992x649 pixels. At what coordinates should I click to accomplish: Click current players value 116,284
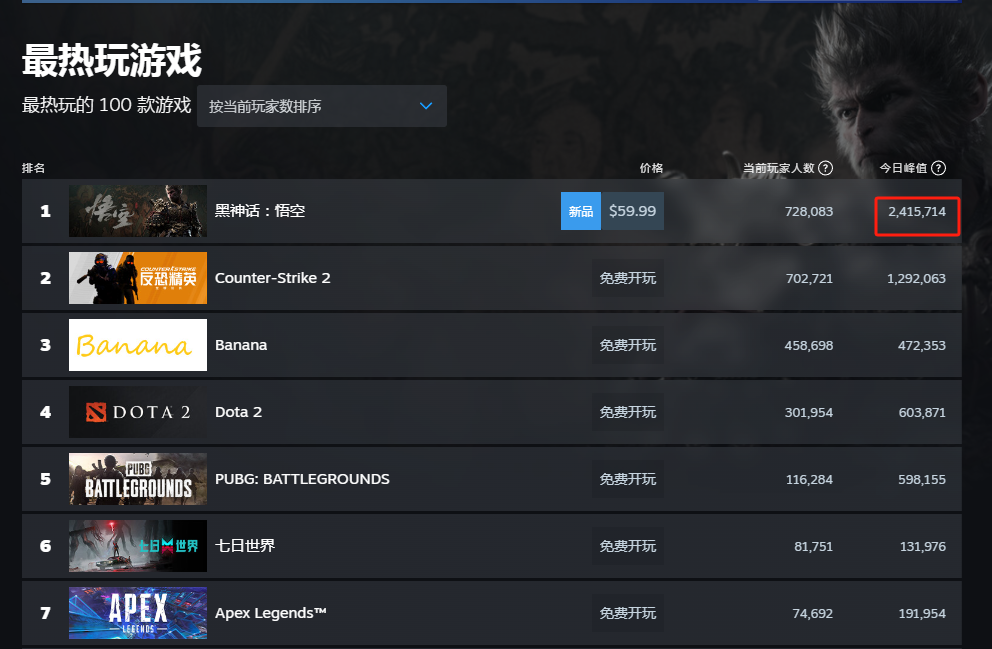(x=809, y=480)
